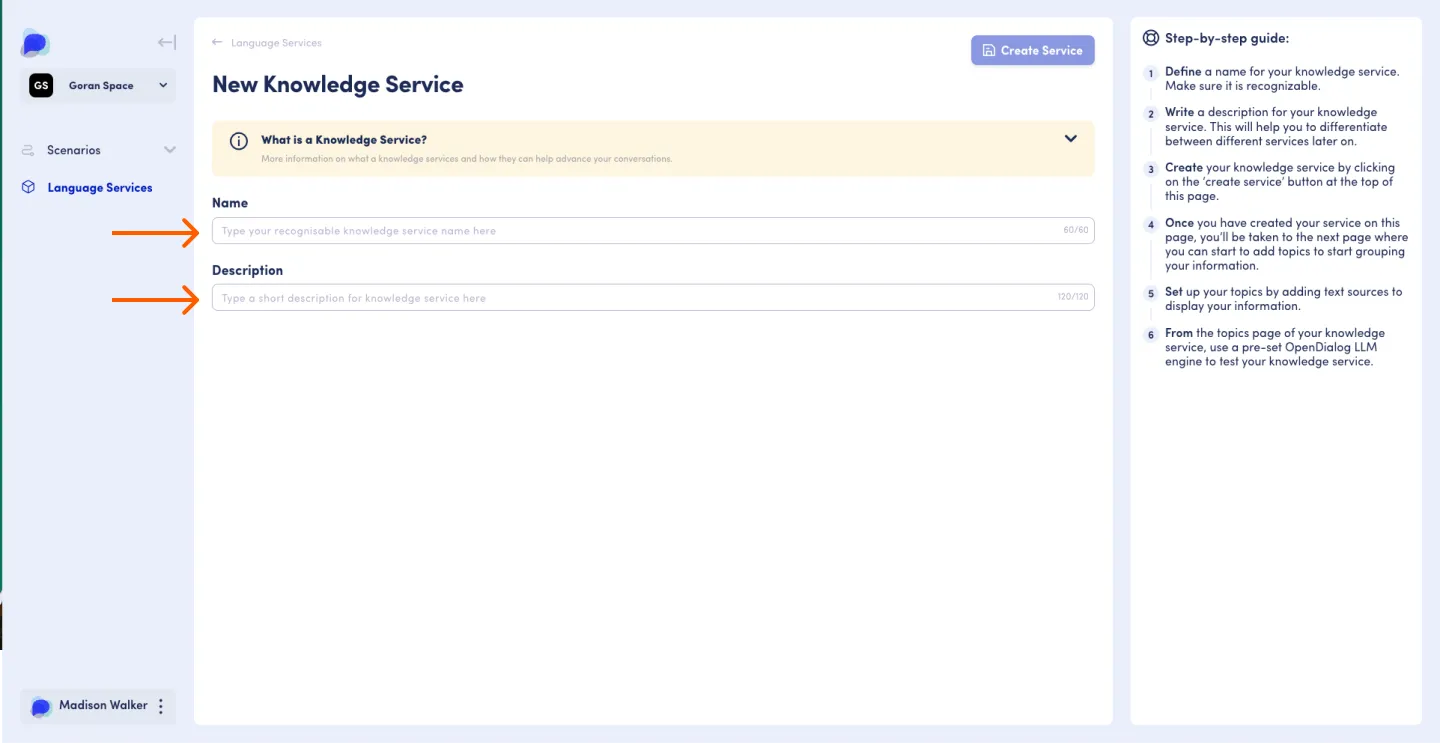Click the Name field label

230,203
